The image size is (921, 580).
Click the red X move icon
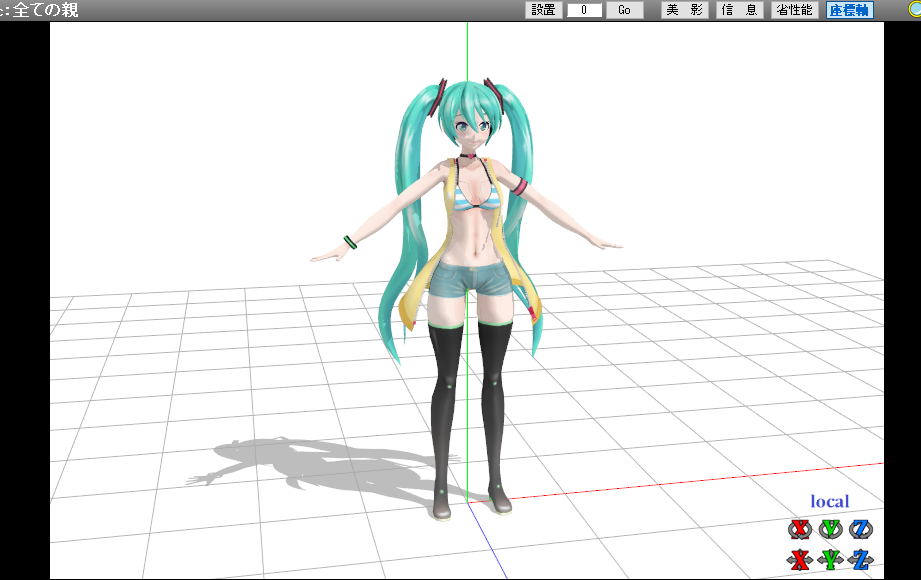tap(799, 559)
